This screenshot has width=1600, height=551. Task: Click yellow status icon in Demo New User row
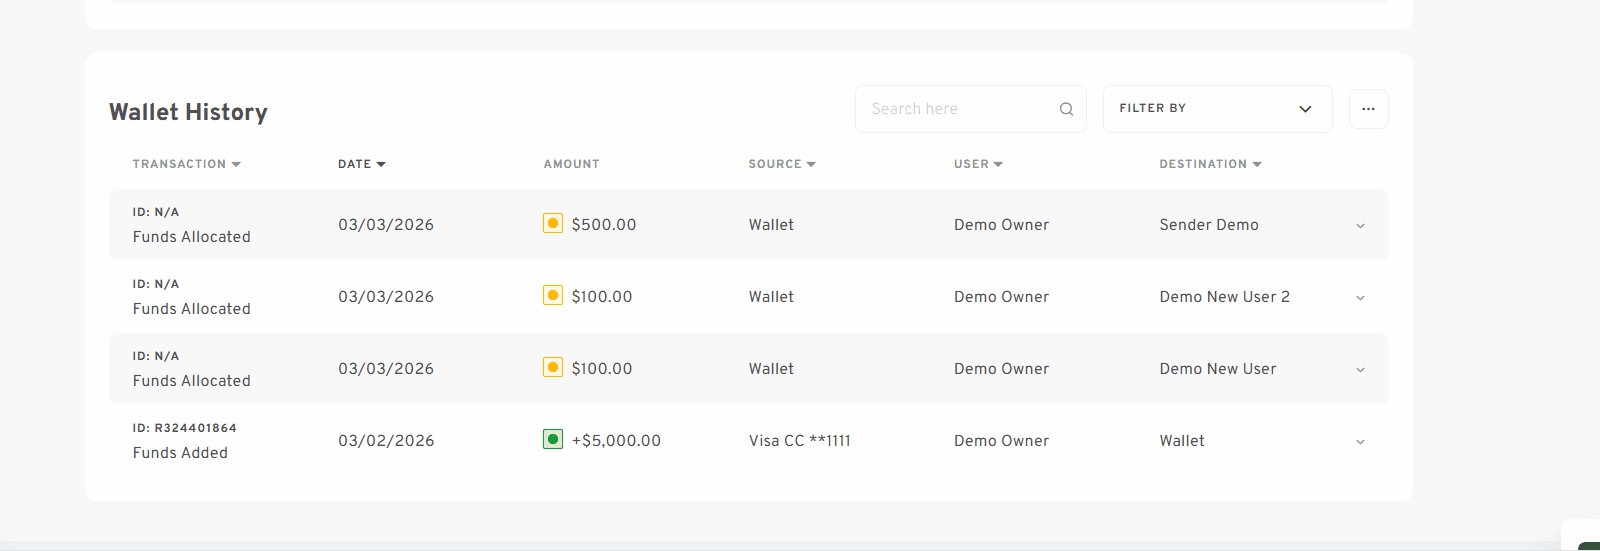tap(552, 367)
